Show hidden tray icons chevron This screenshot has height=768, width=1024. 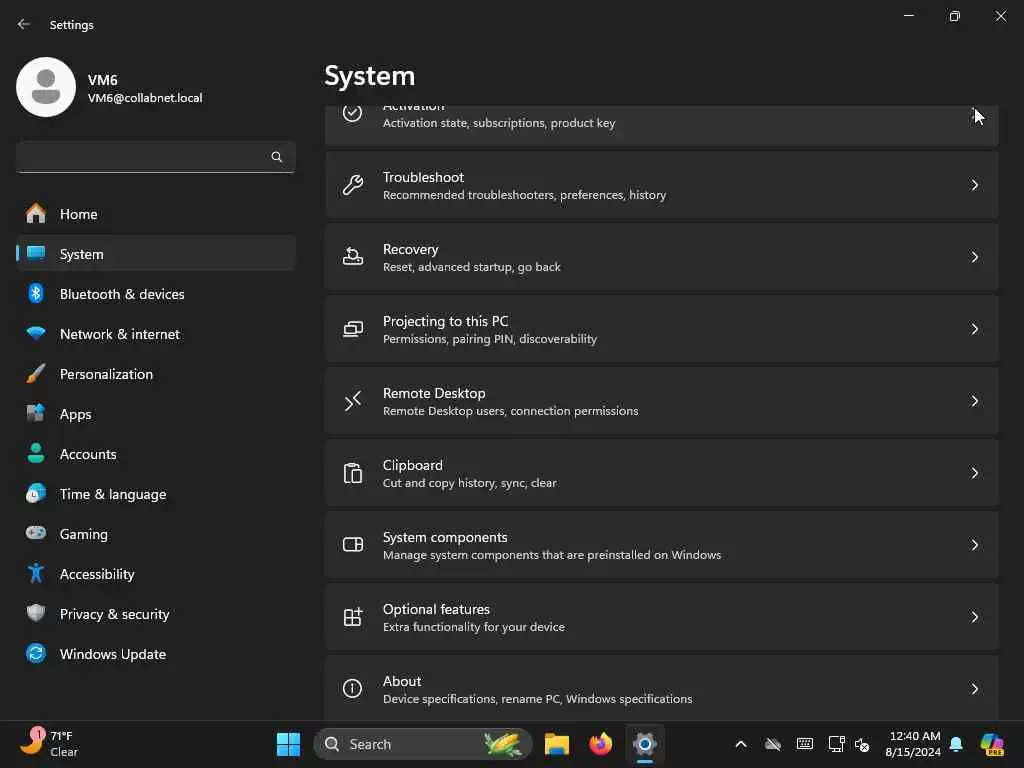click(x=741, y=744)
